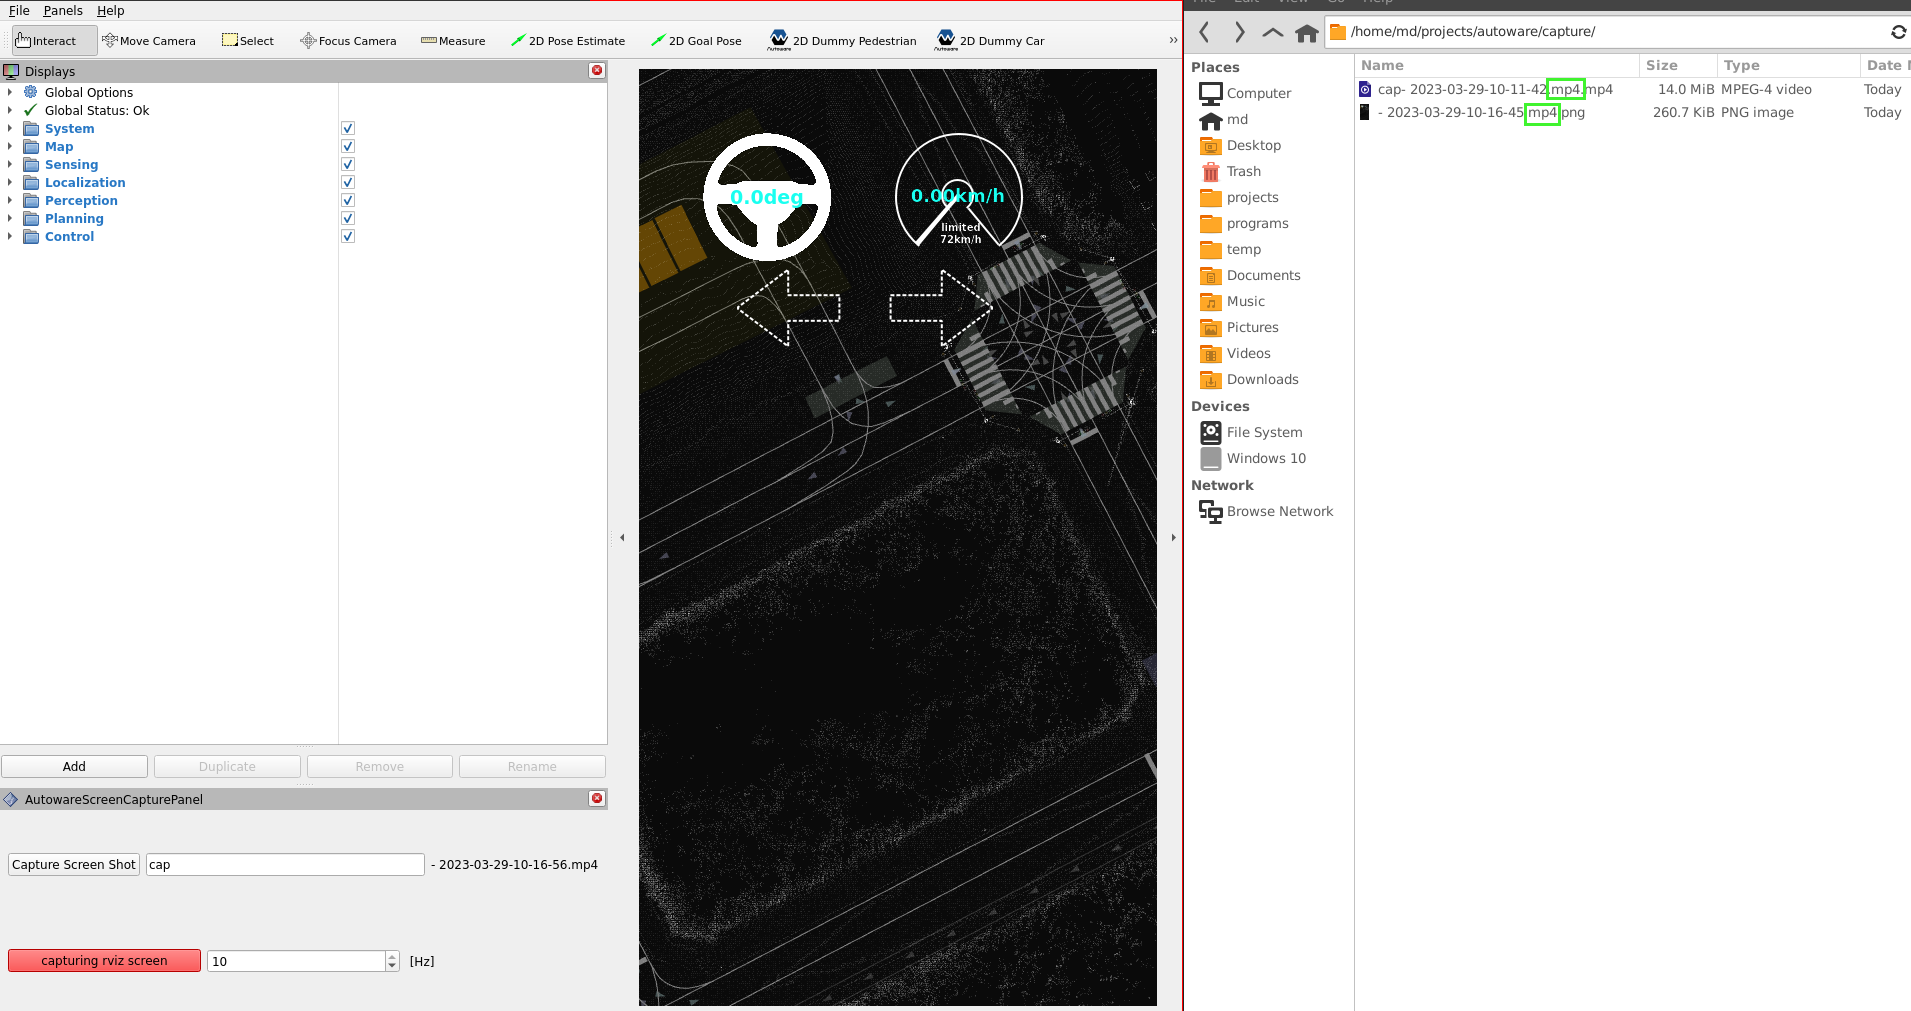
Task: Activate the Move Camera tool
Action: pyautogui.click(x=150, y=40)
